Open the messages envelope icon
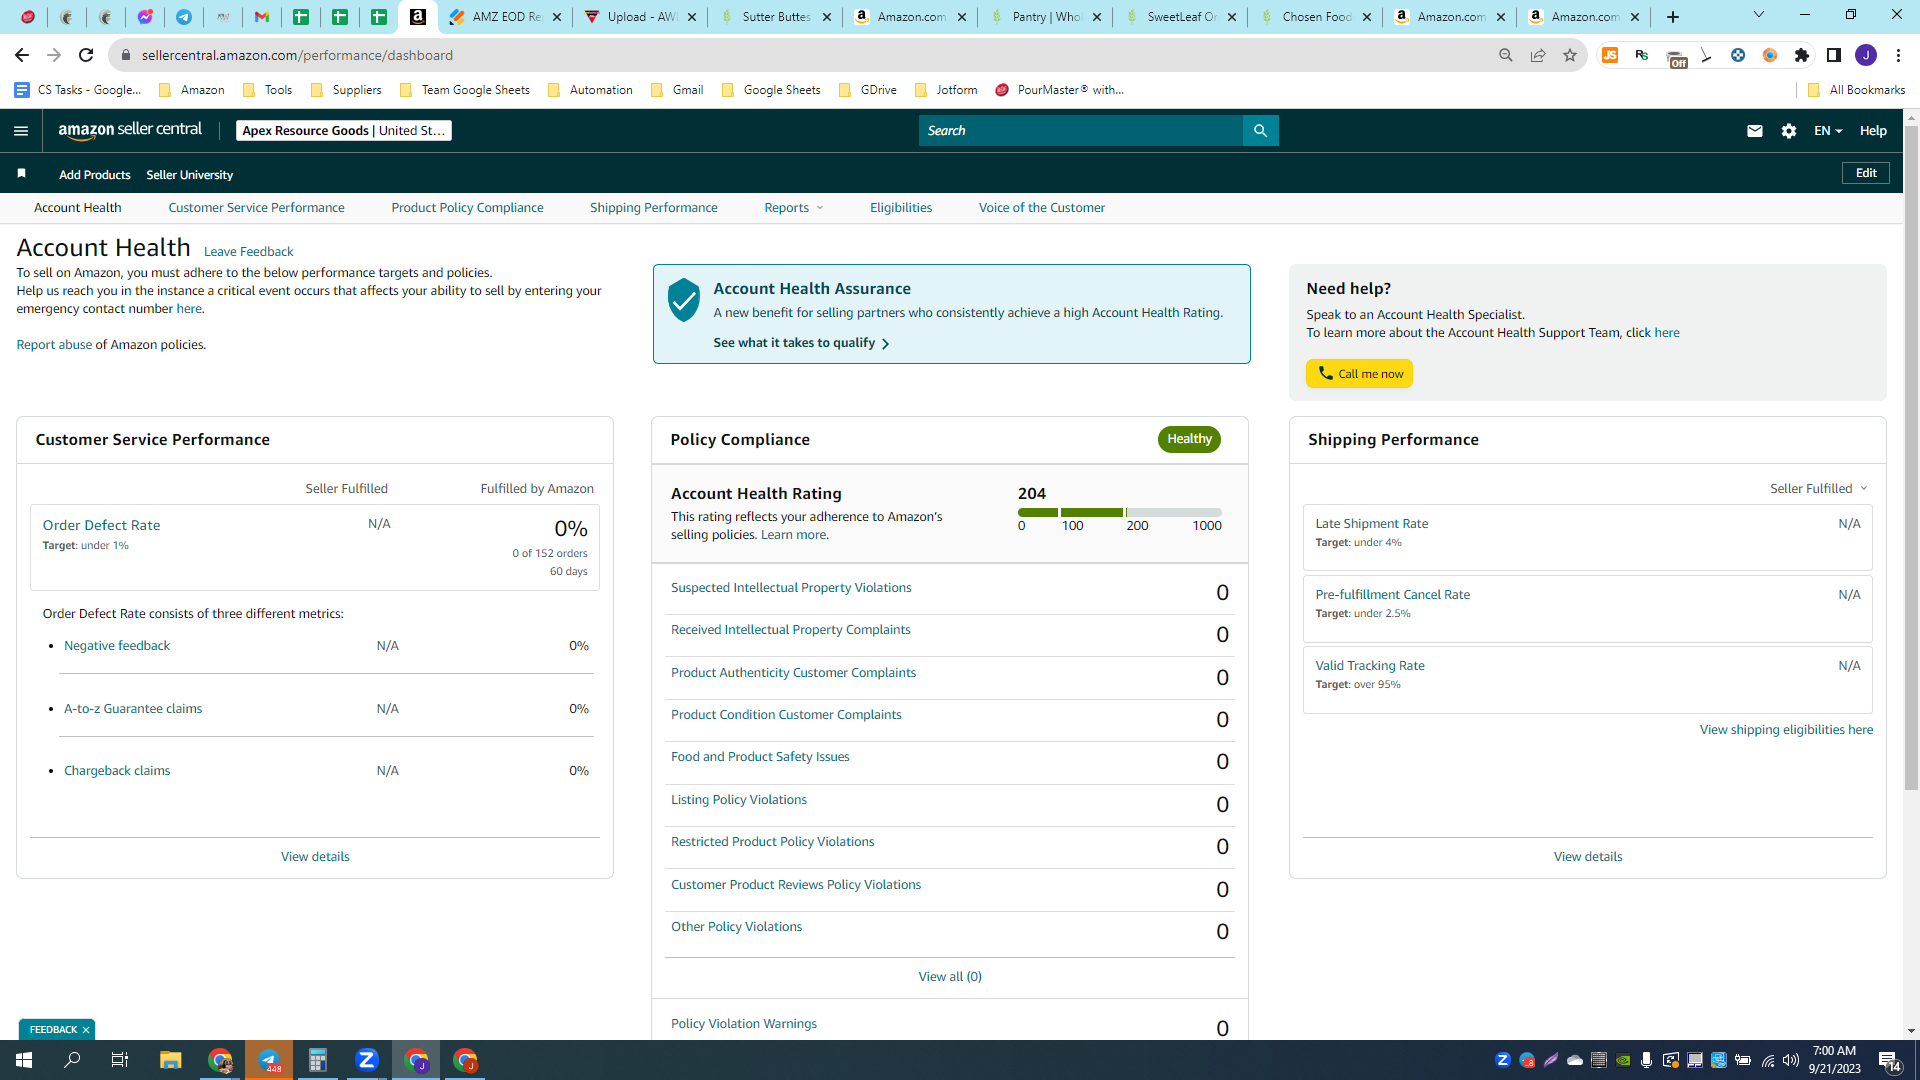This screenshot has width=1920, height=1080. 1755,131
